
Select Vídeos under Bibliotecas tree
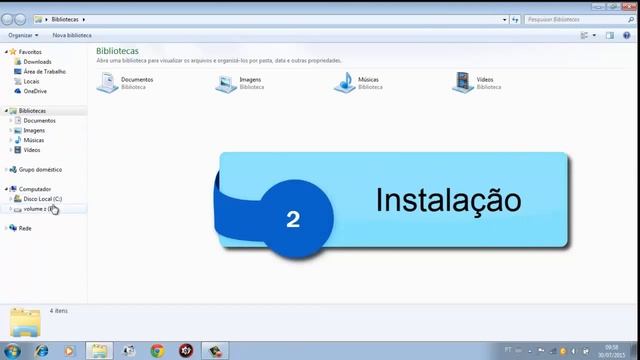[31, 150]
